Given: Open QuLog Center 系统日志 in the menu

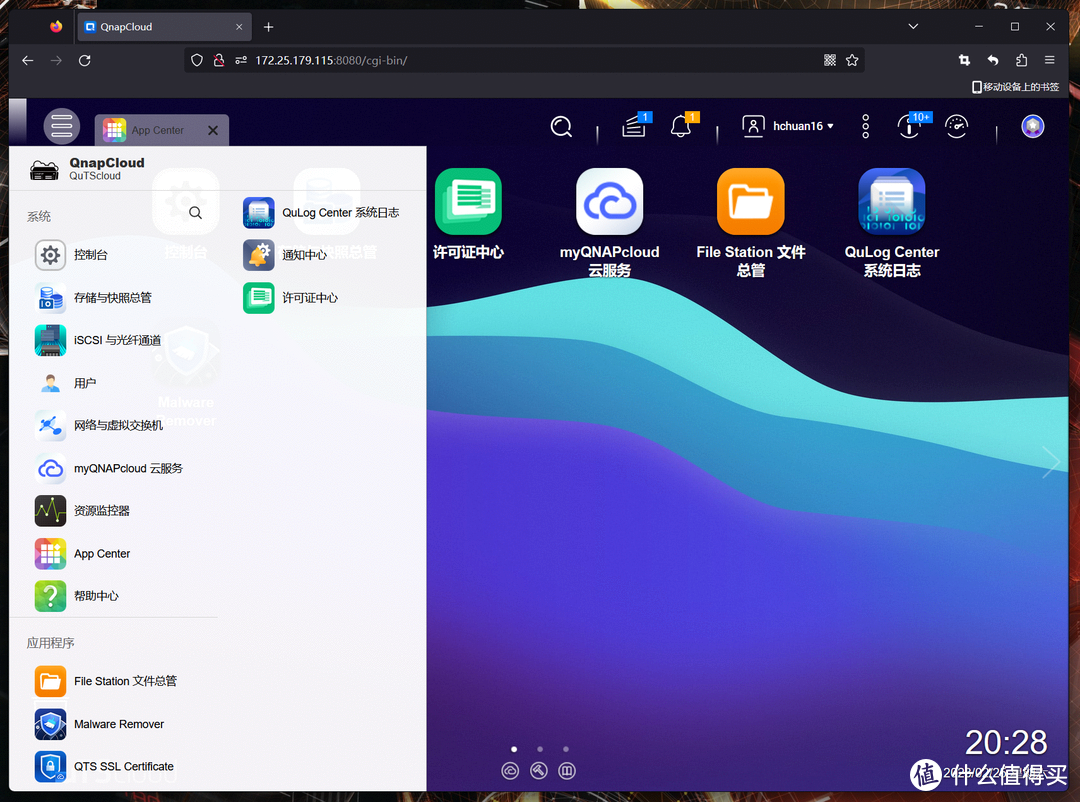Looking at the screenshot, I should coord(321,213).
